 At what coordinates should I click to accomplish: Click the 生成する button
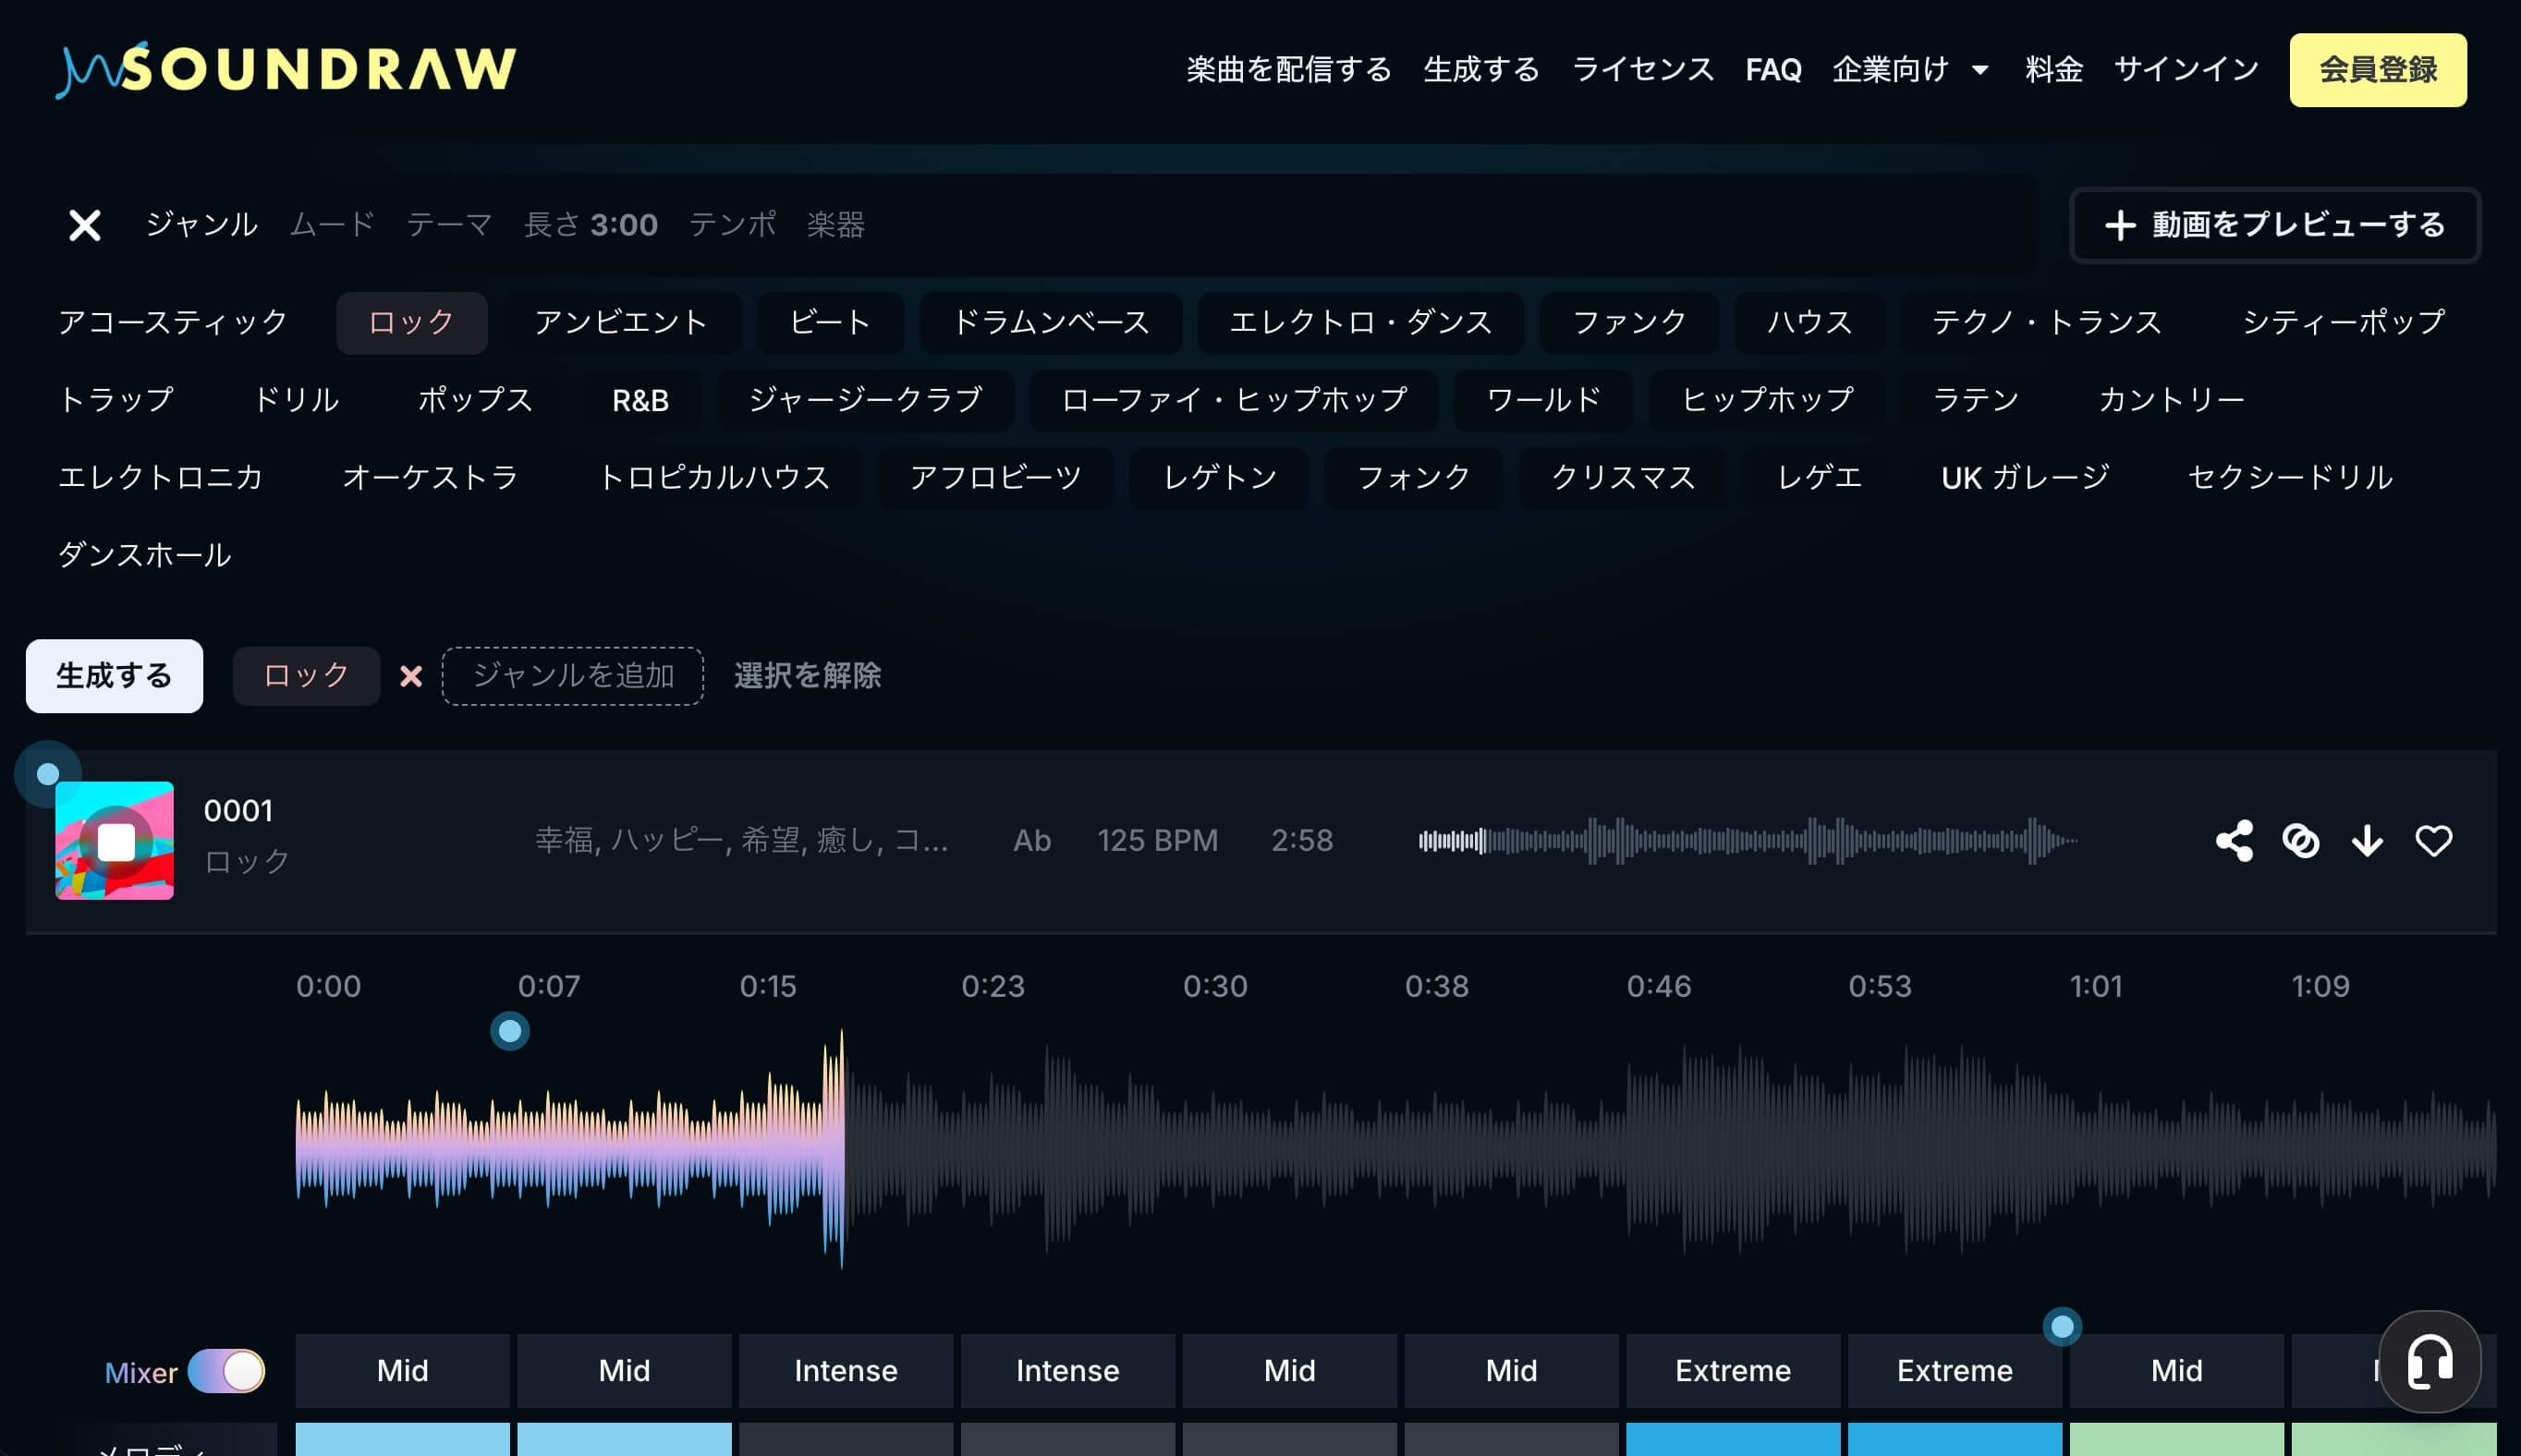coord(113,676)
